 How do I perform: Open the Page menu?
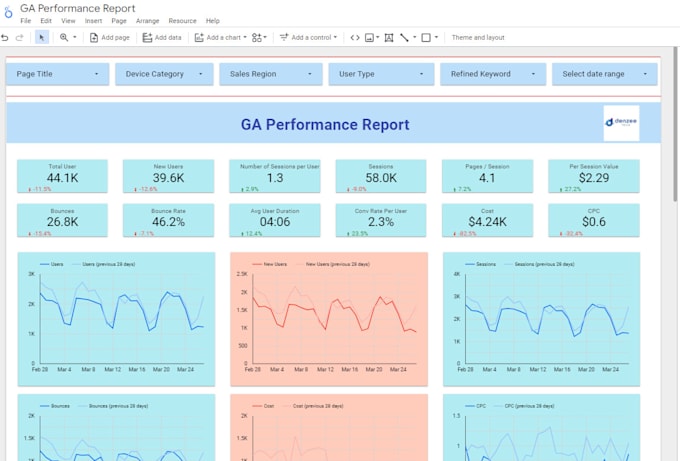tap(119, 21)
